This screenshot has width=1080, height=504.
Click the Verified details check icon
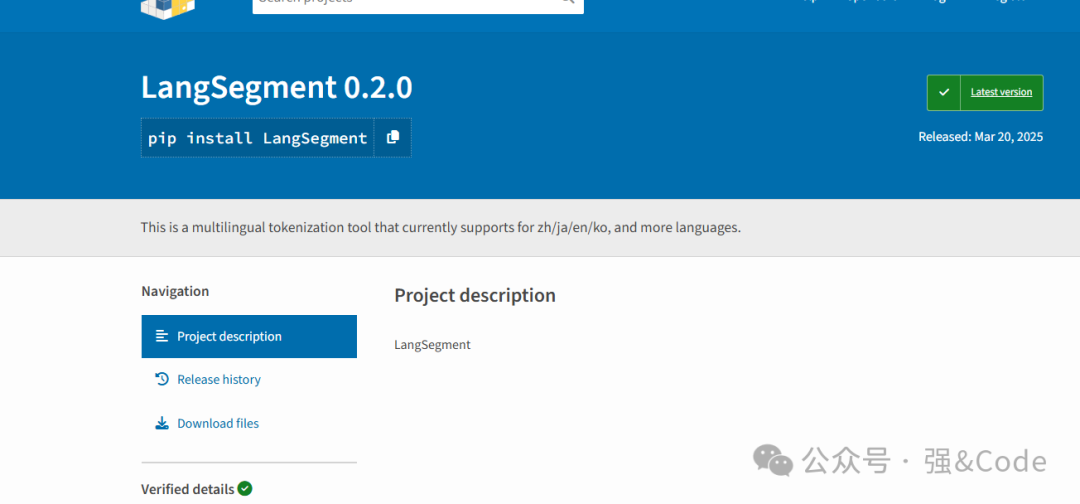tap(245, 489)
